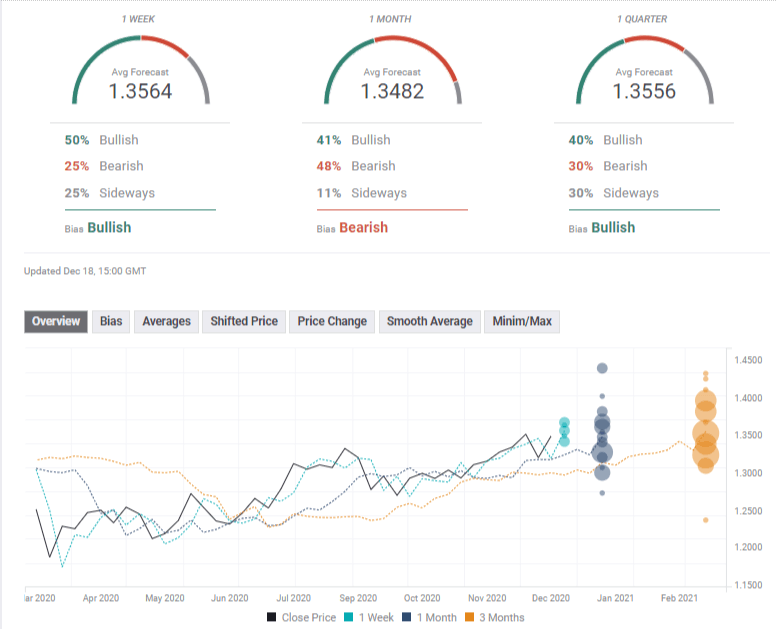Click the isolated orange outlier dot near 1.2500
Screen dimensions: 777x629
tap(705, 520)
